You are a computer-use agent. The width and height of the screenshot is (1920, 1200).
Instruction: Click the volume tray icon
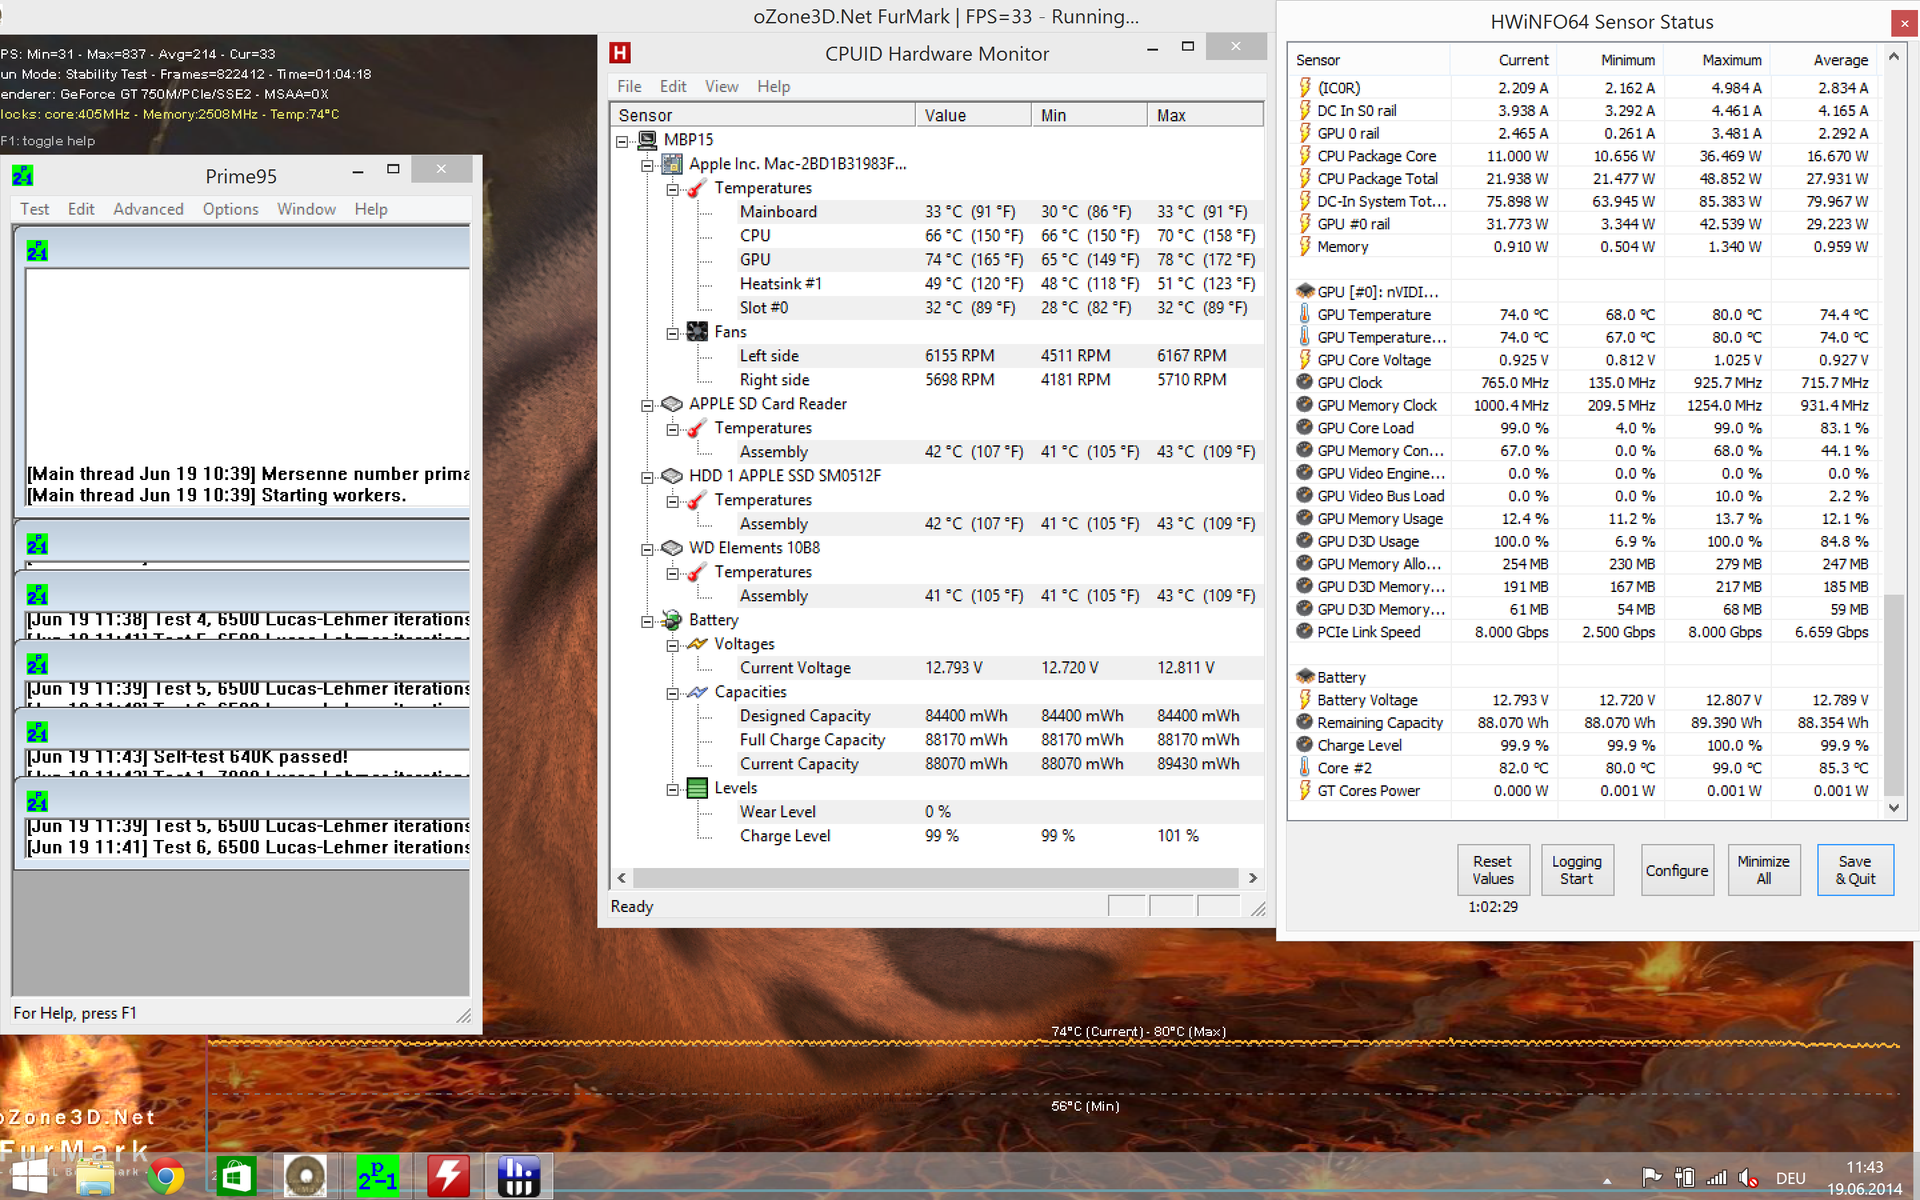point(1747,1178)
